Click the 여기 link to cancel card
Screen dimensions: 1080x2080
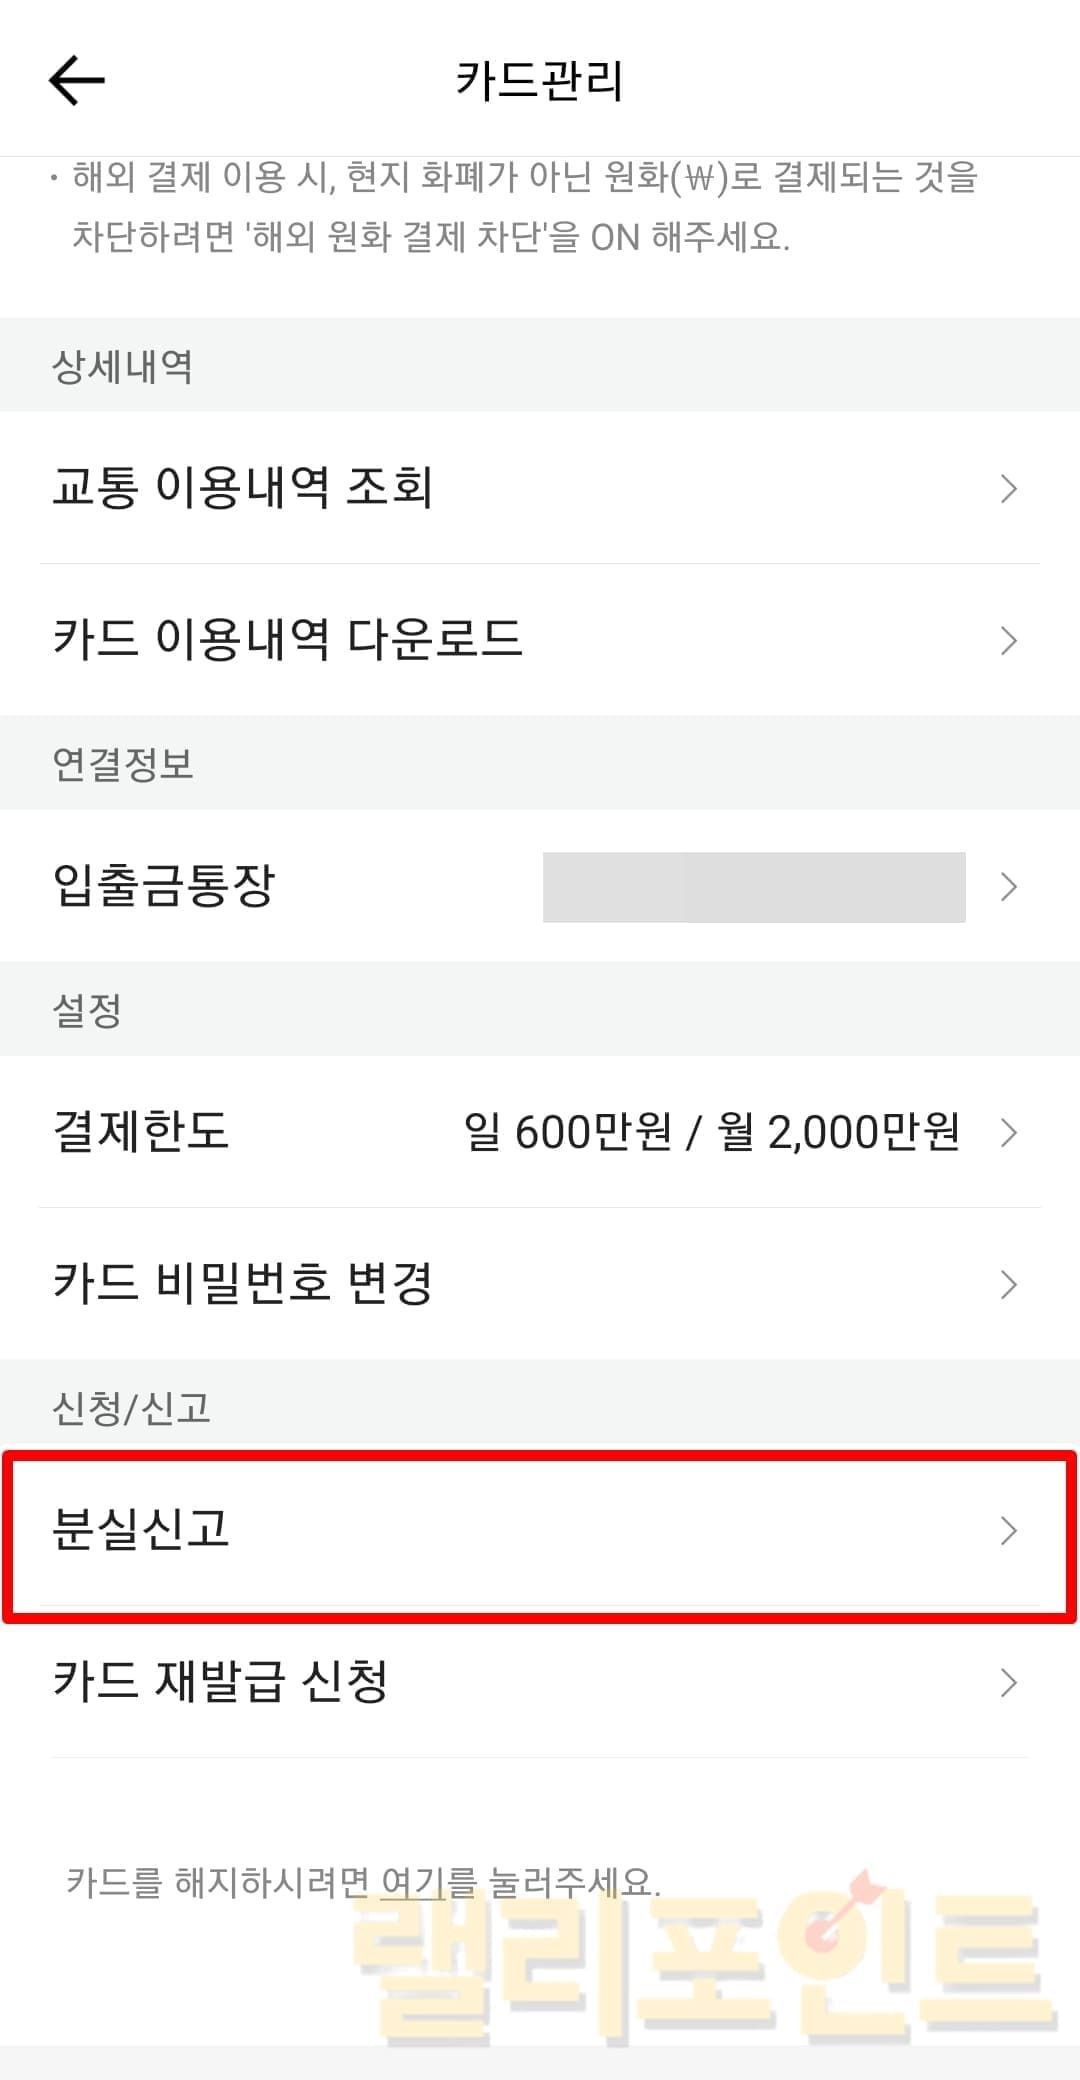click(413, 1883)
